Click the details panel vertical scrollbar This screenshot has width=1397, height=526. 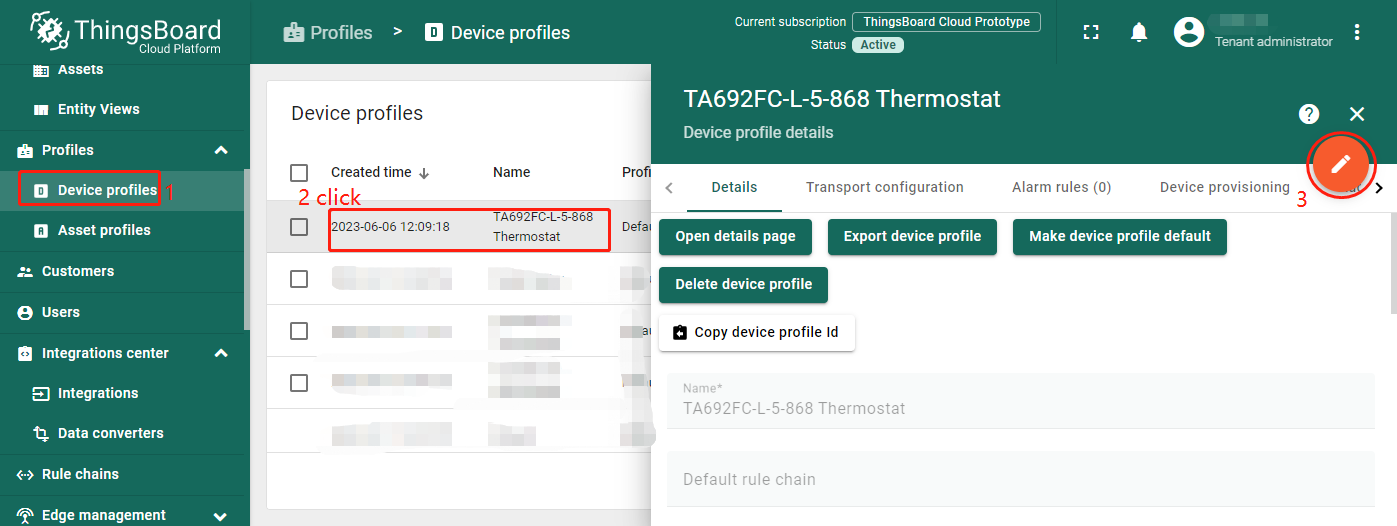pyautogui.click(x=1393, y=264)
